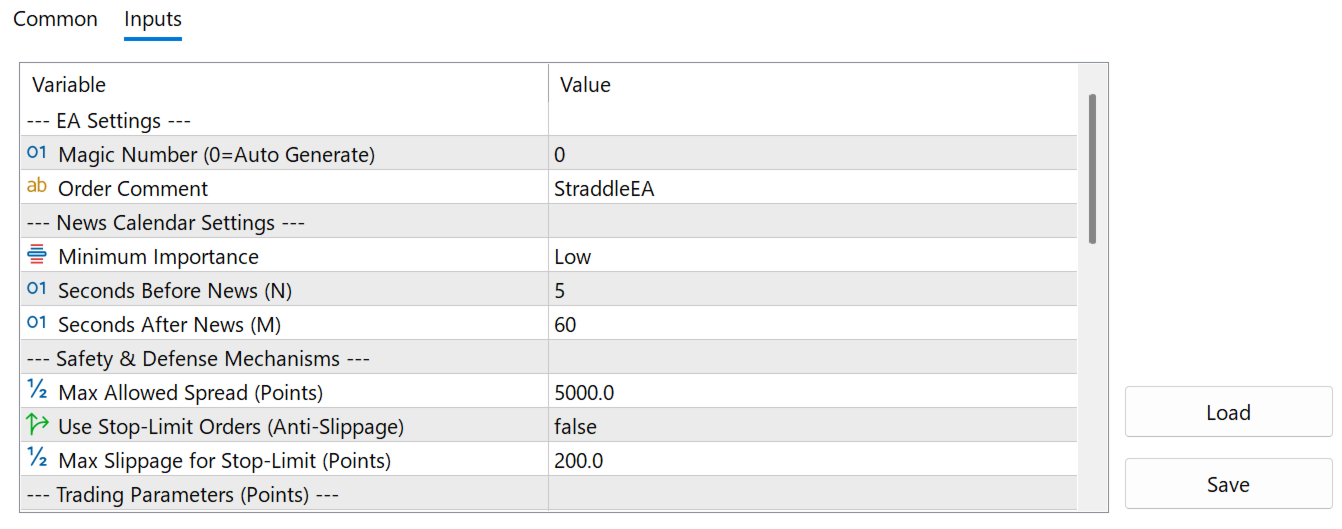Image resolution: width=1342 pixels, height=529 pixels.
Task: Click the integer icon beside Magic Number
Action: pos(37,154)
